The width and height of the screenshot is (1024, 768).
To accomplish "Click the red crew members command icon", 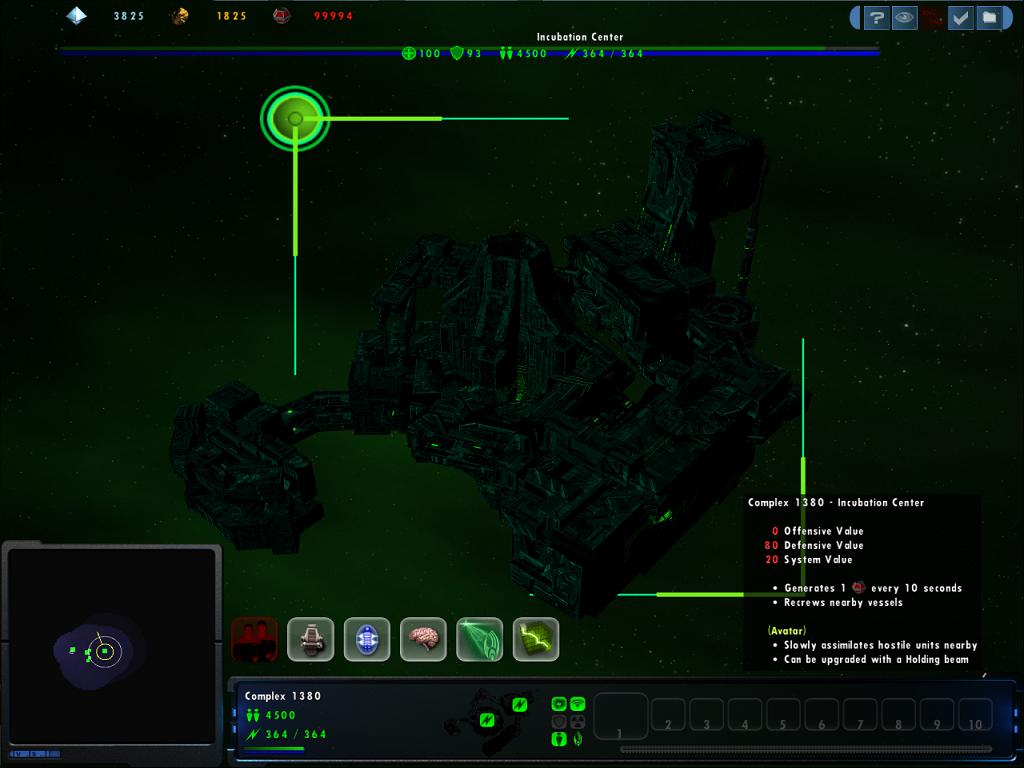I will point(254,639).
